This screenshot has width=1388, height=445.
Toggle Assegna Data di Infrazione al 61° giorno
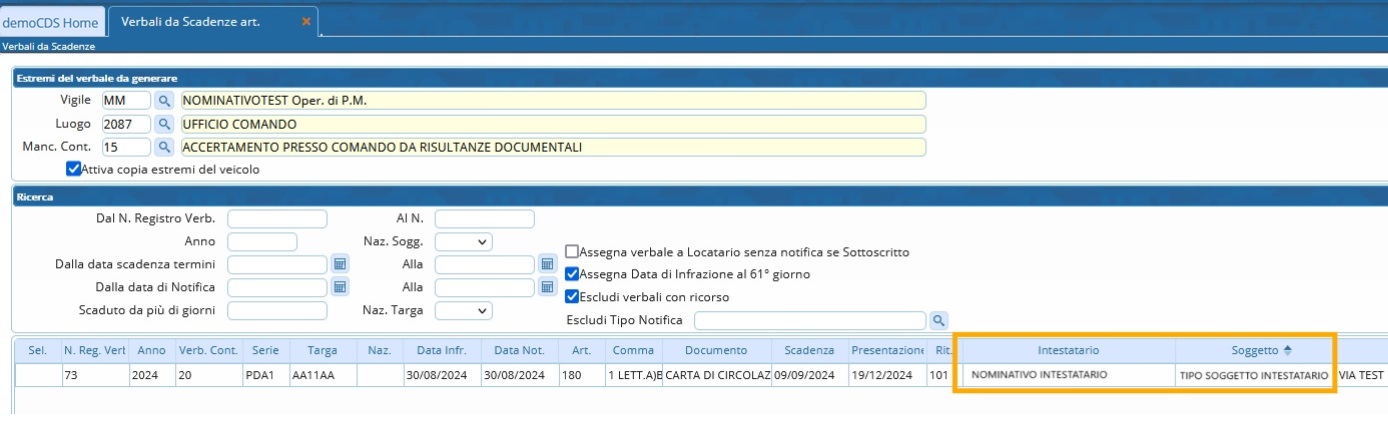pyautogui.click(x=572, y=274)
